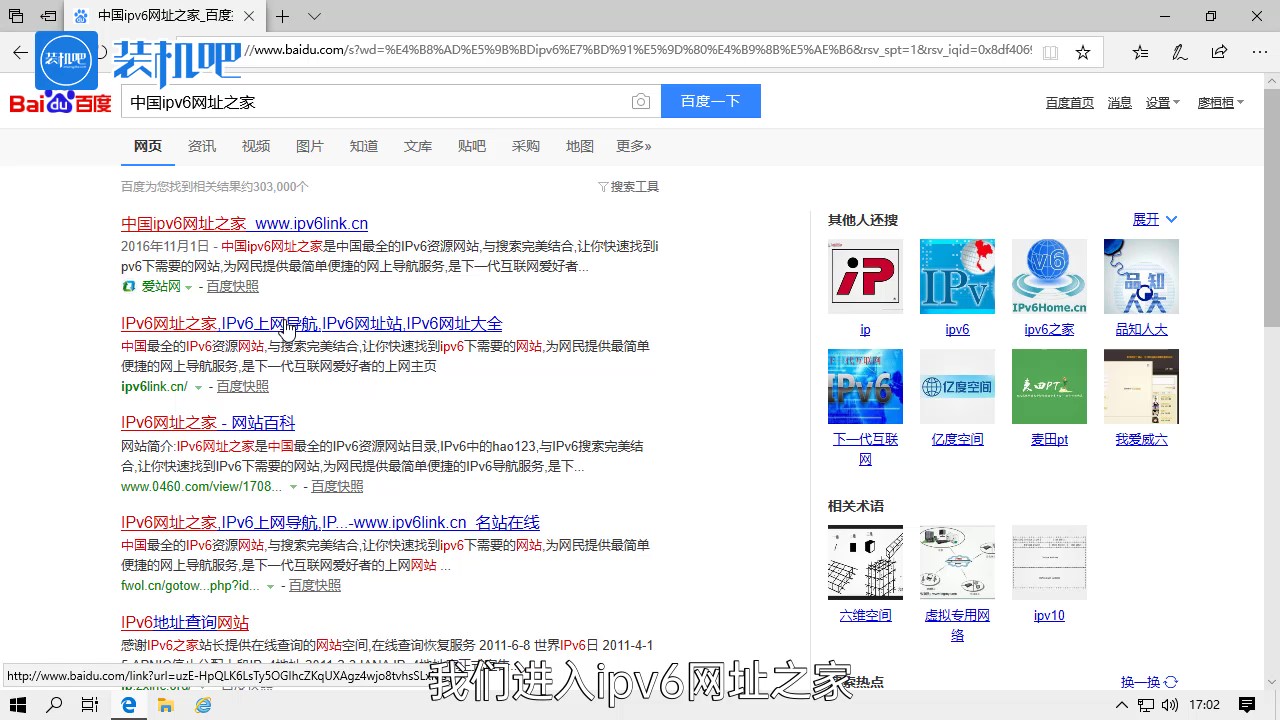This screenshot has width=1280, height=720.
Task: Click the Baidu logo
Action: point(58,101)
